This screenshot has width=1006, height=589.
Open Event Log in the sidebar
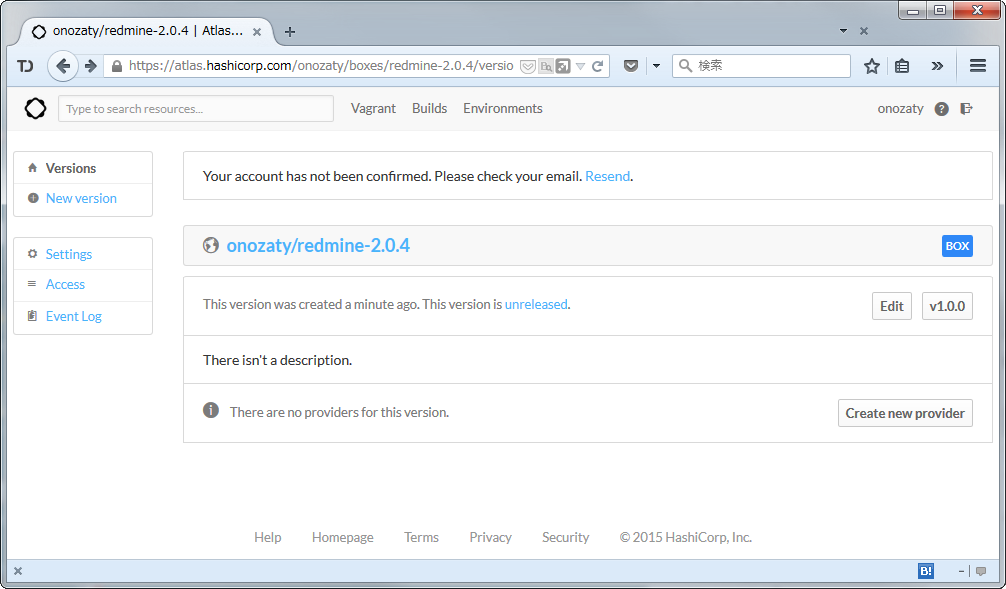point(73,316)
